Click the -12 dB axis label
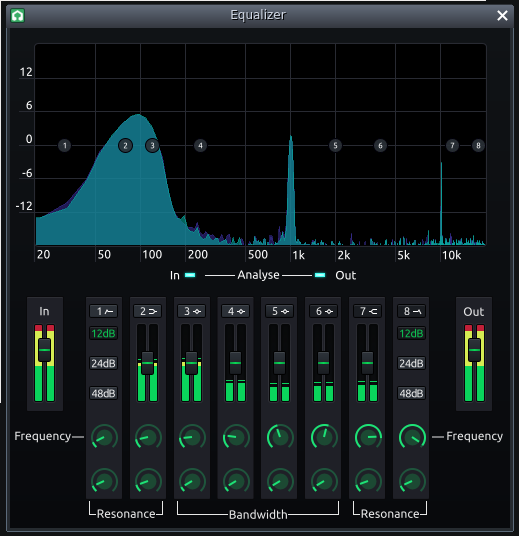The width and height of the screenshot is (519, 536). point(24,206)
